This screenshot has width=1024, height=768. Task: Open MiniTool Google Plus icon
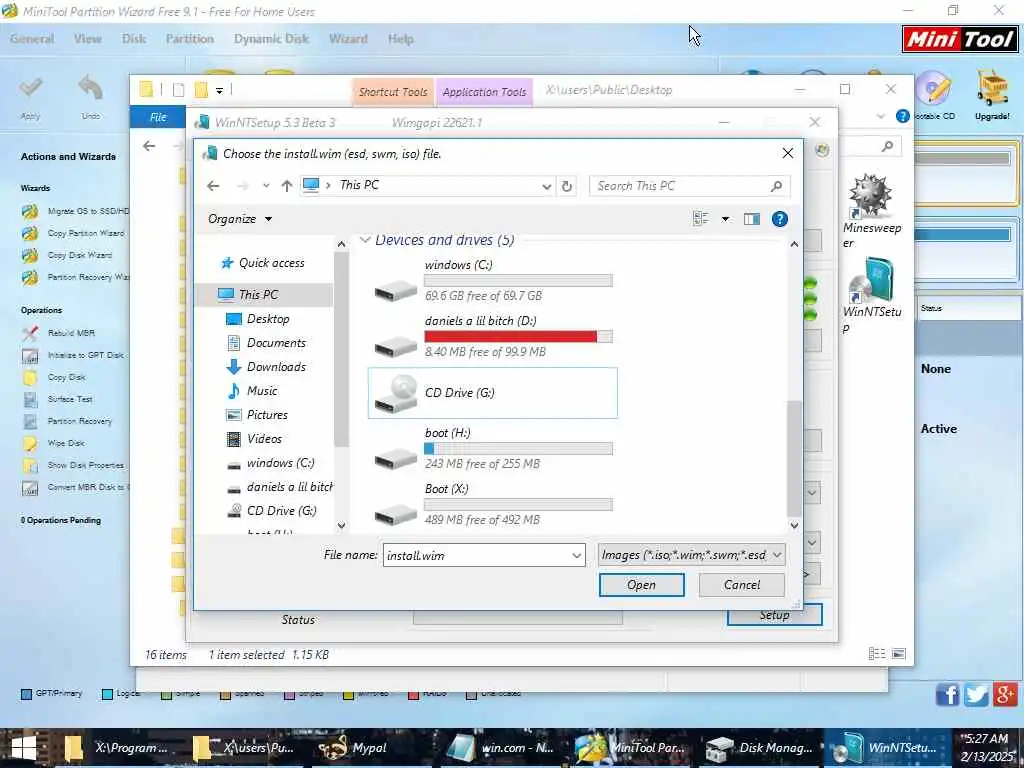click(1006, 694)
